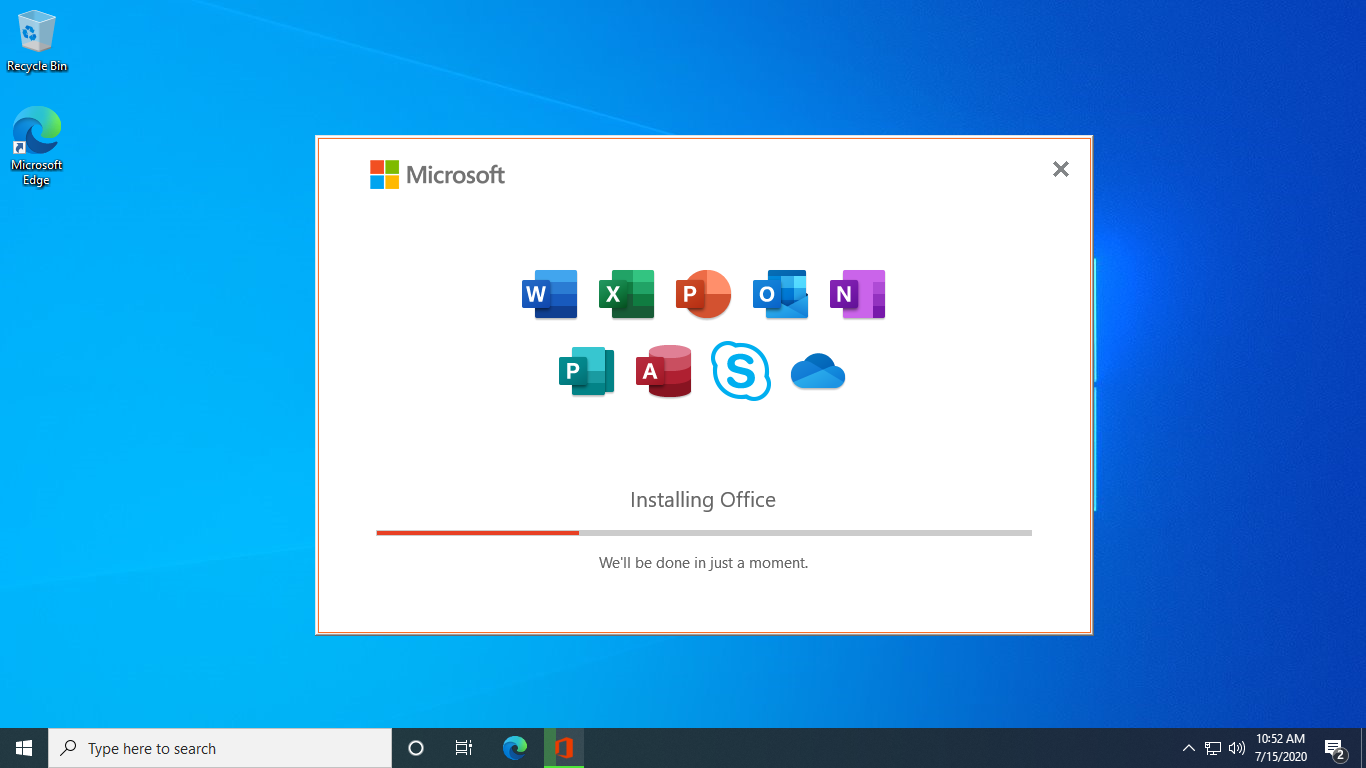Open the Action Center notifications

(x=1333, y=748)
